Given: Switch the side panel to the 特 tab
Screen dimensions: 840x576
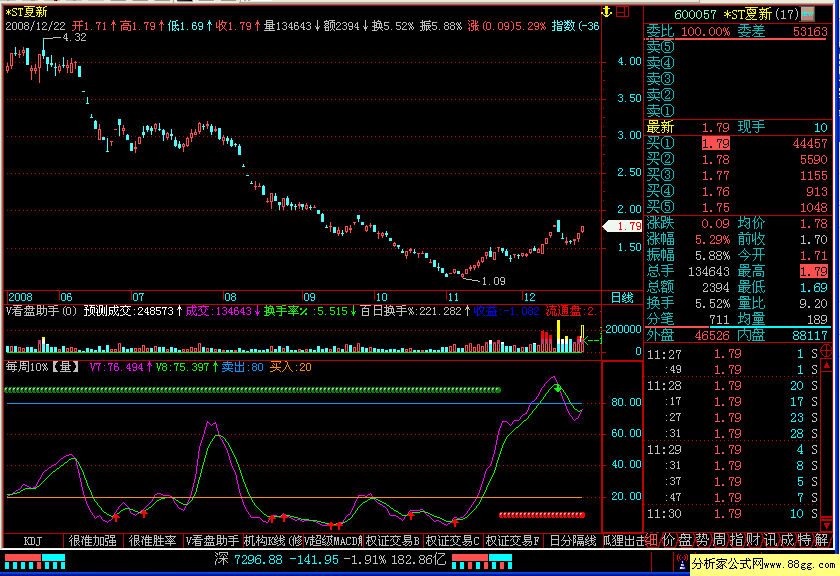Looking at the screenshot, I should point(804,540).
